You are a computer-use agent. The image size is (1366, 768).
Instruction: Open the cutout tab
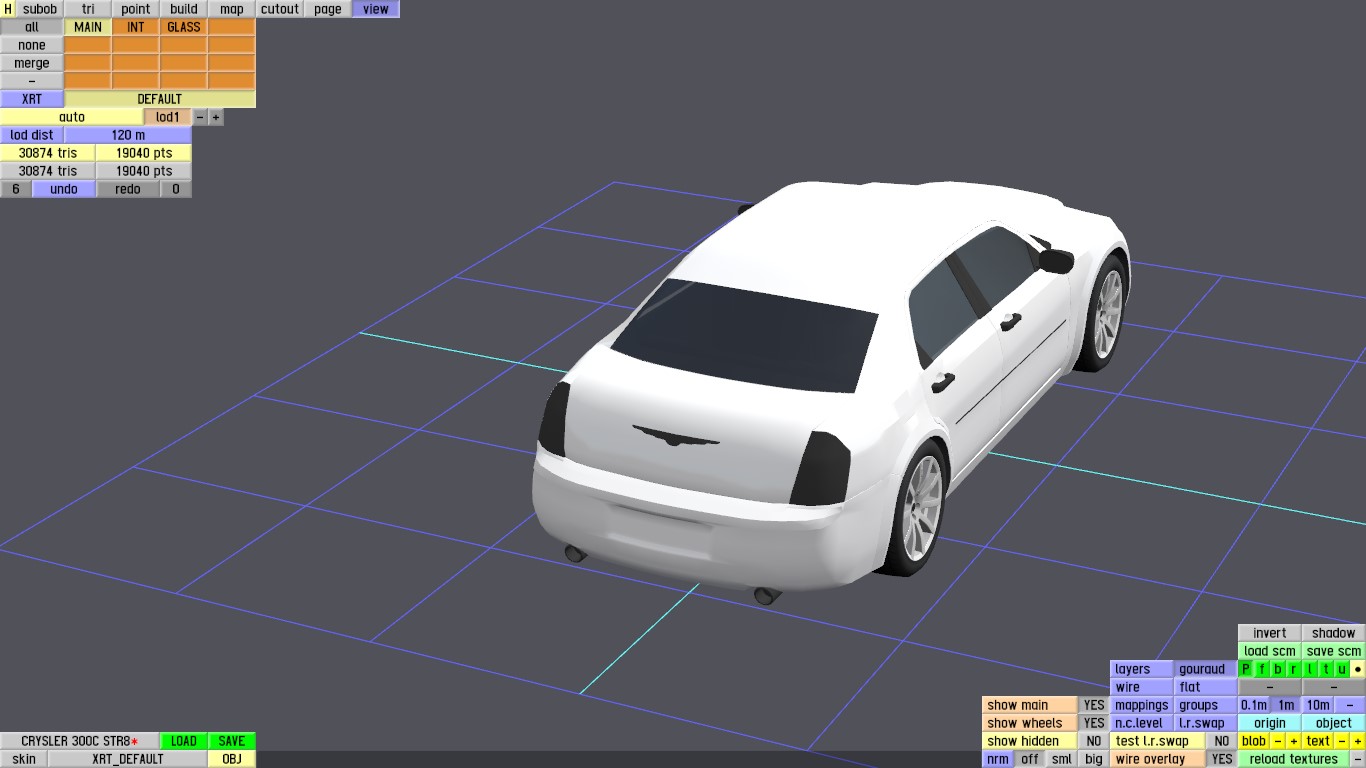[280, 9]
